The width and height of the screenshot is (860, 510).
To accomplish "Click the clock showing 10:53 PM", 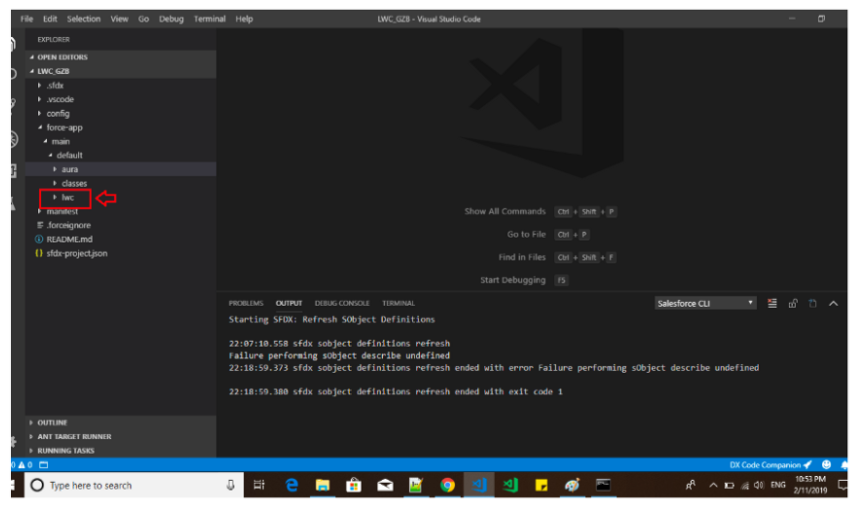I will tap(810, 485).
